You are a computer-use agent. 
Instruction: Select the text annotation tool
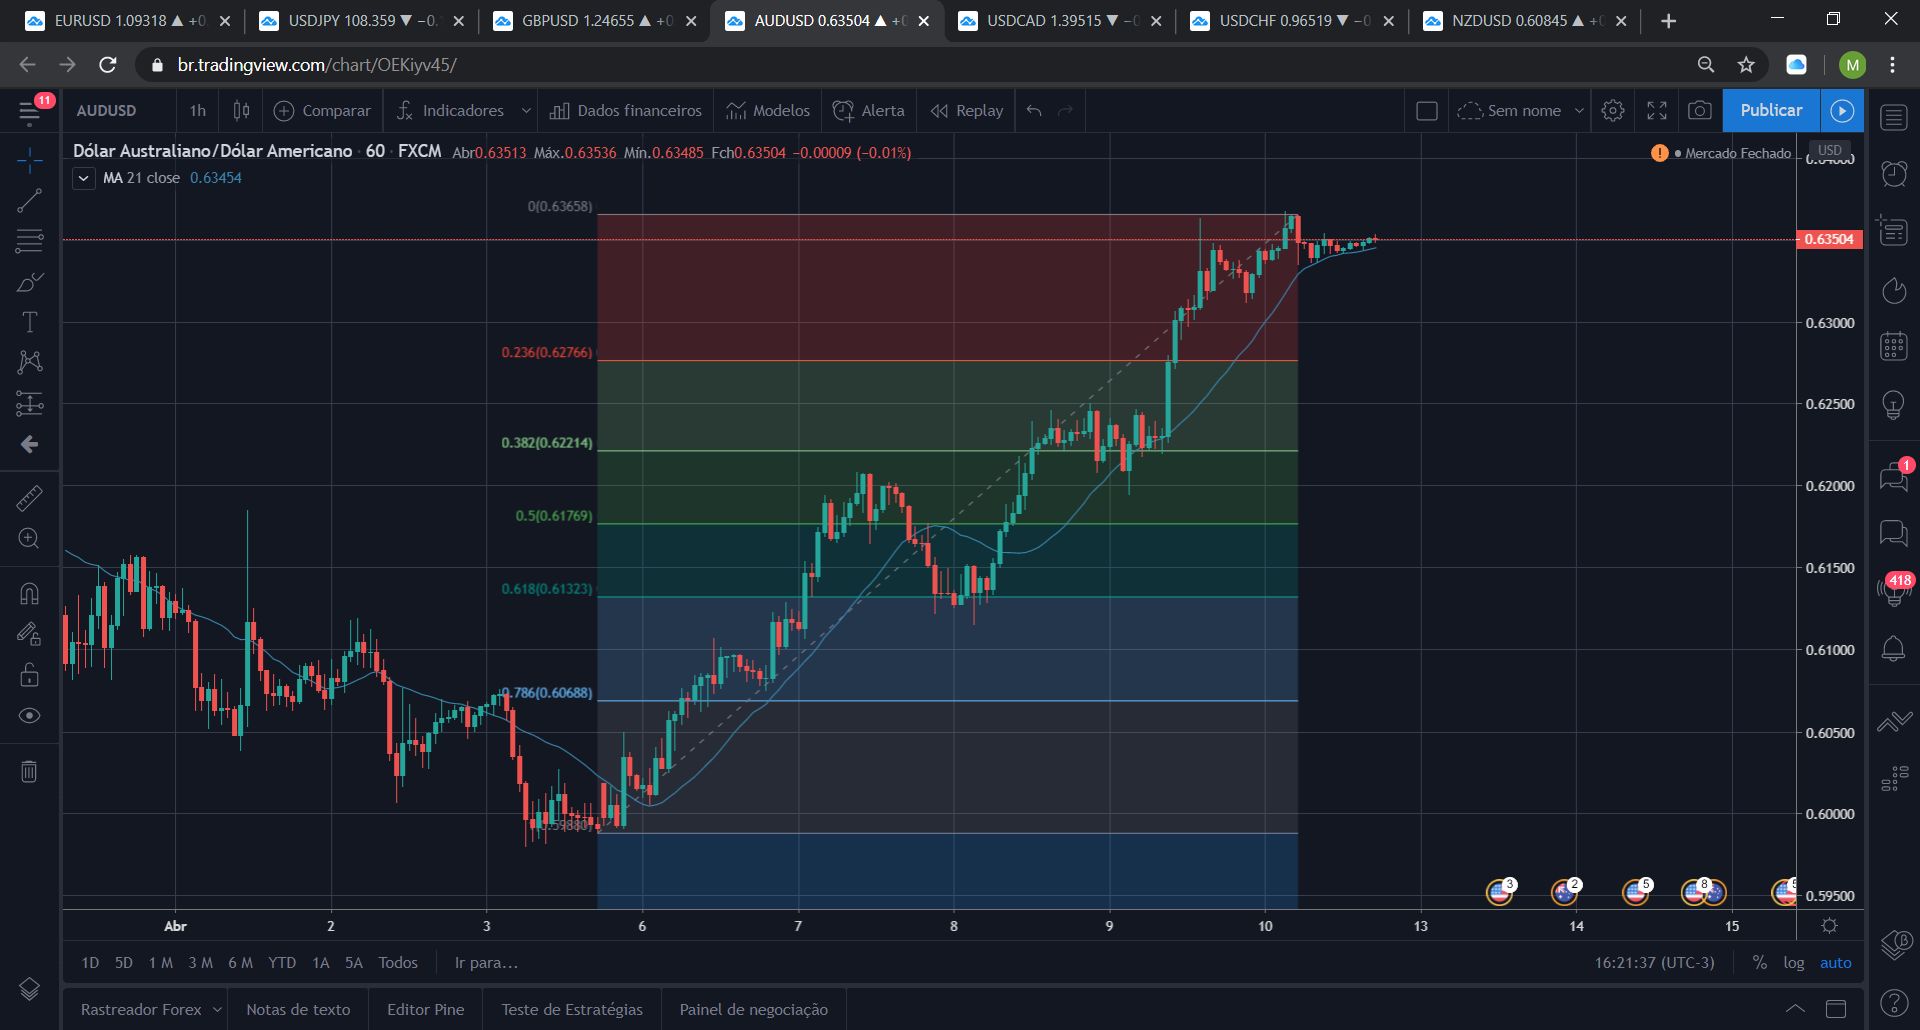29,321
